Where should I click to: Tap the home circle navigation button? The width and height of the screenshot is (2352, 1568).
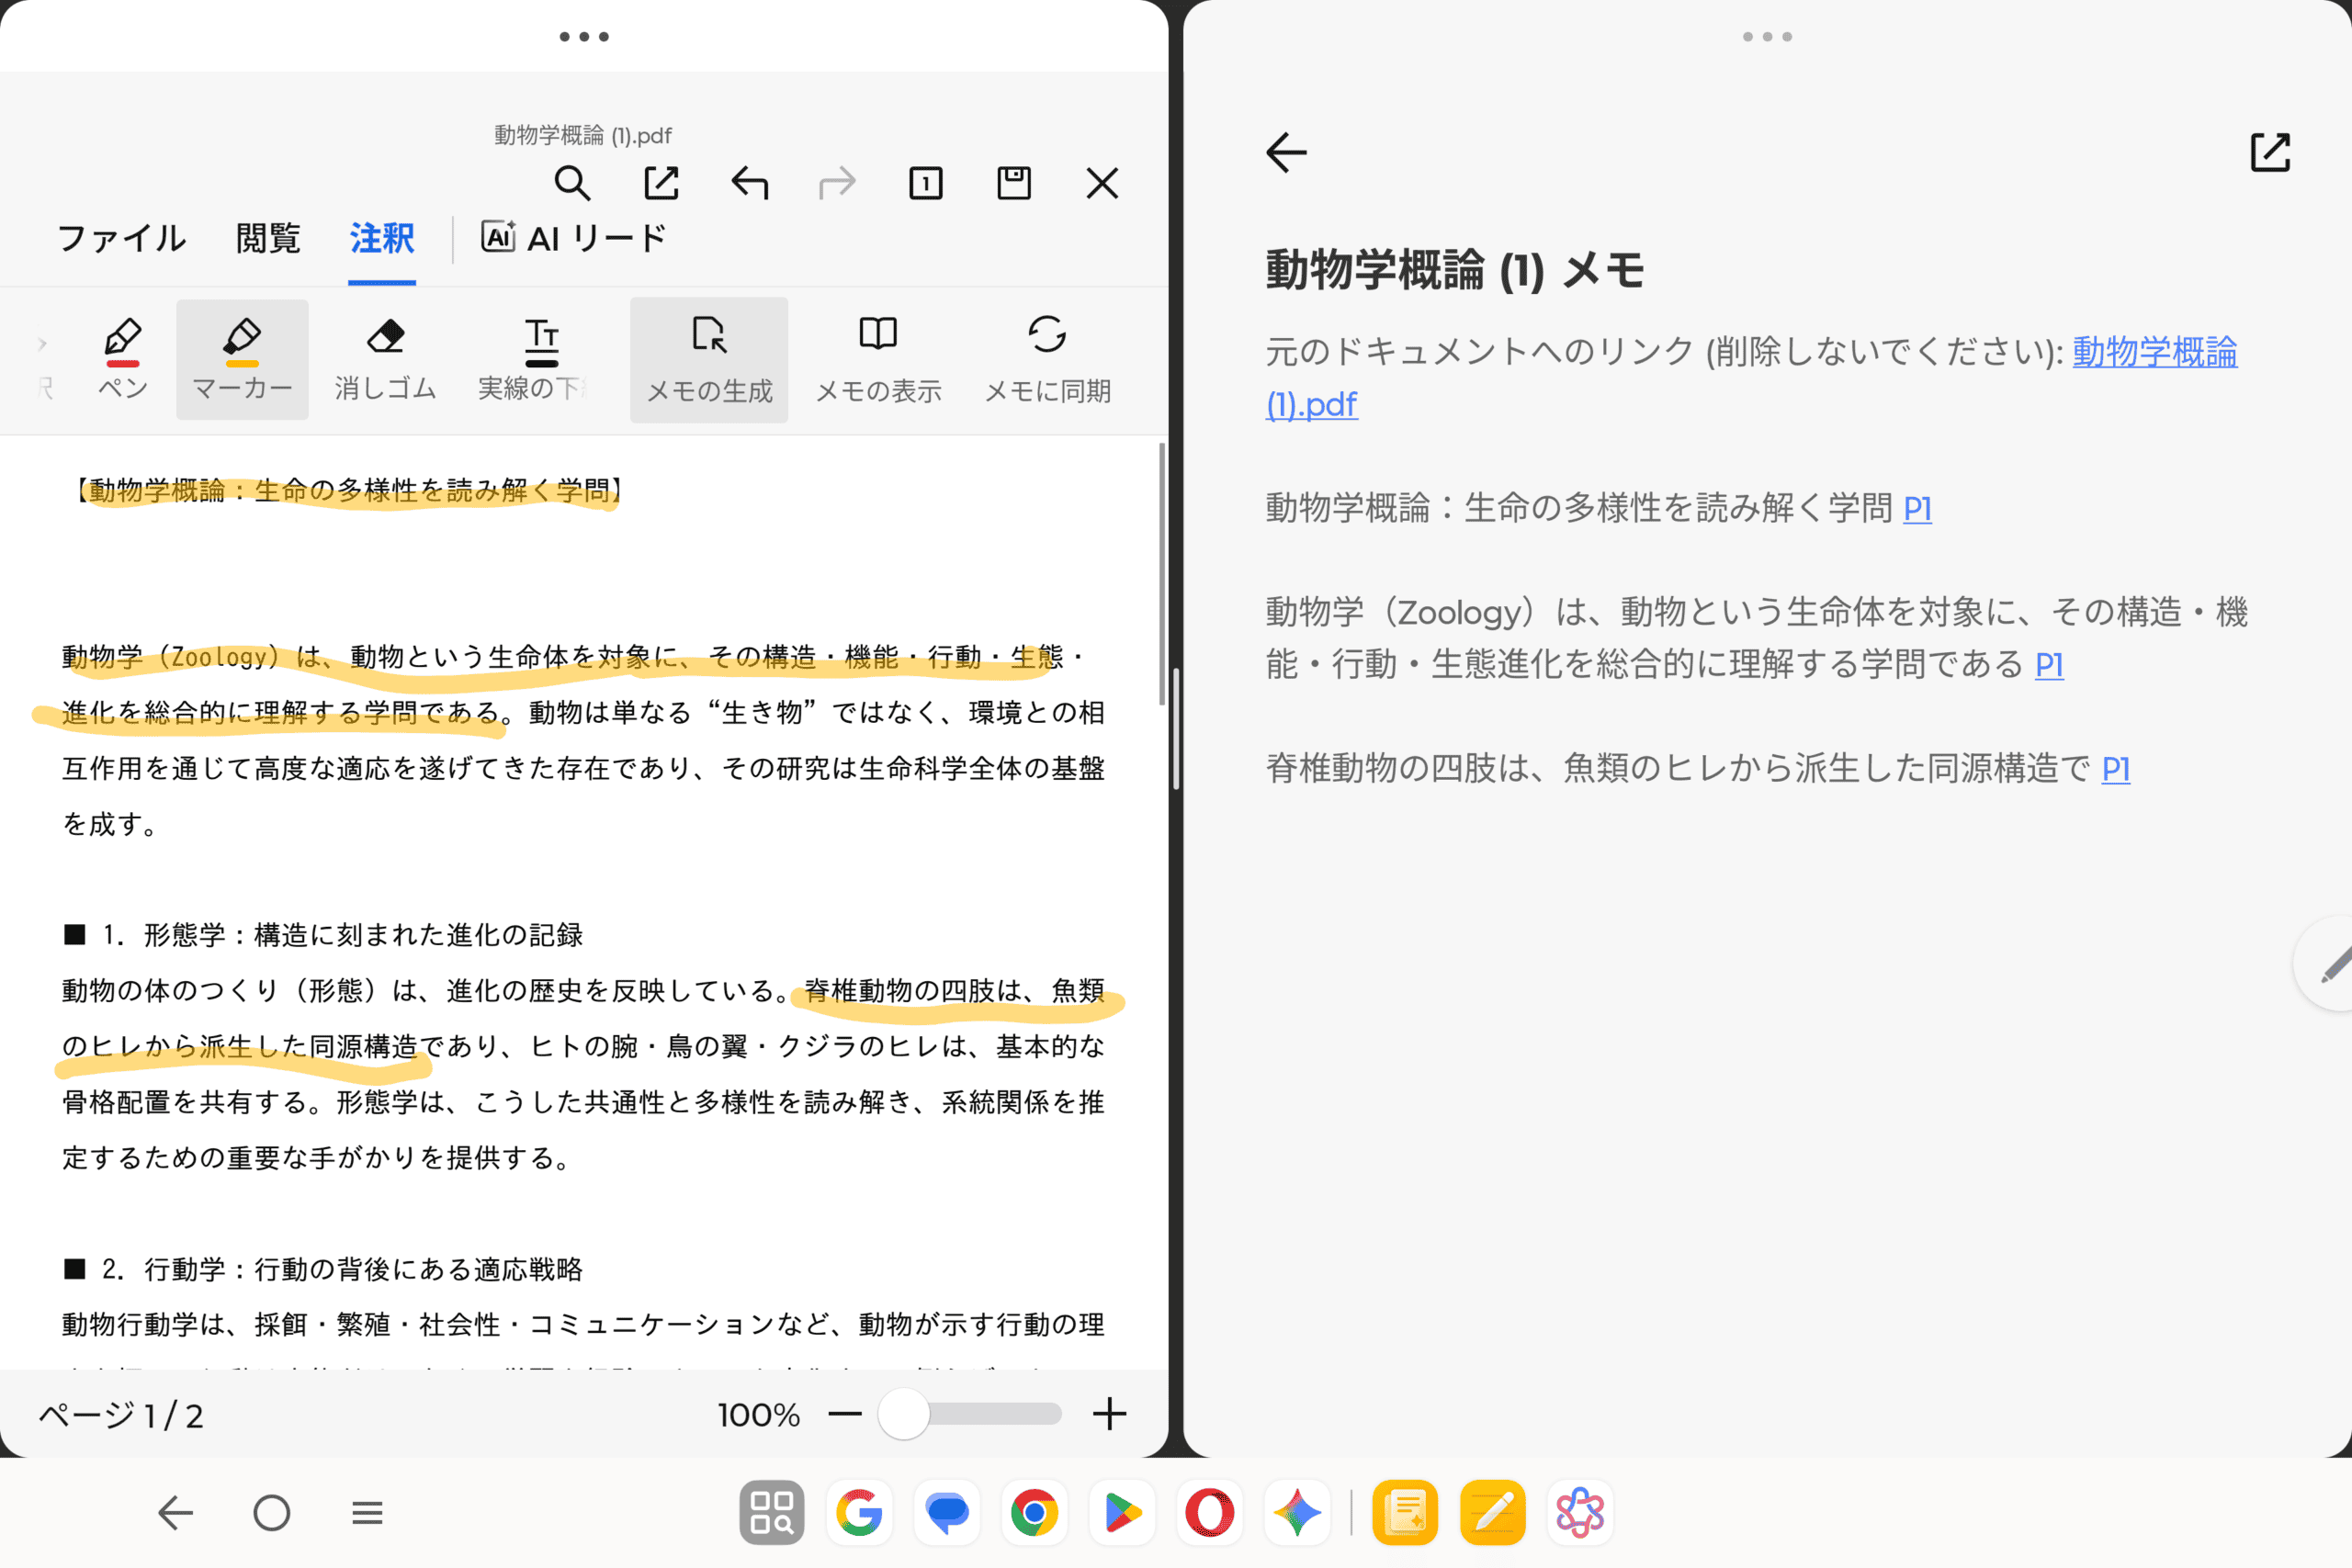pyautogui.click(x=271, y=1513)
